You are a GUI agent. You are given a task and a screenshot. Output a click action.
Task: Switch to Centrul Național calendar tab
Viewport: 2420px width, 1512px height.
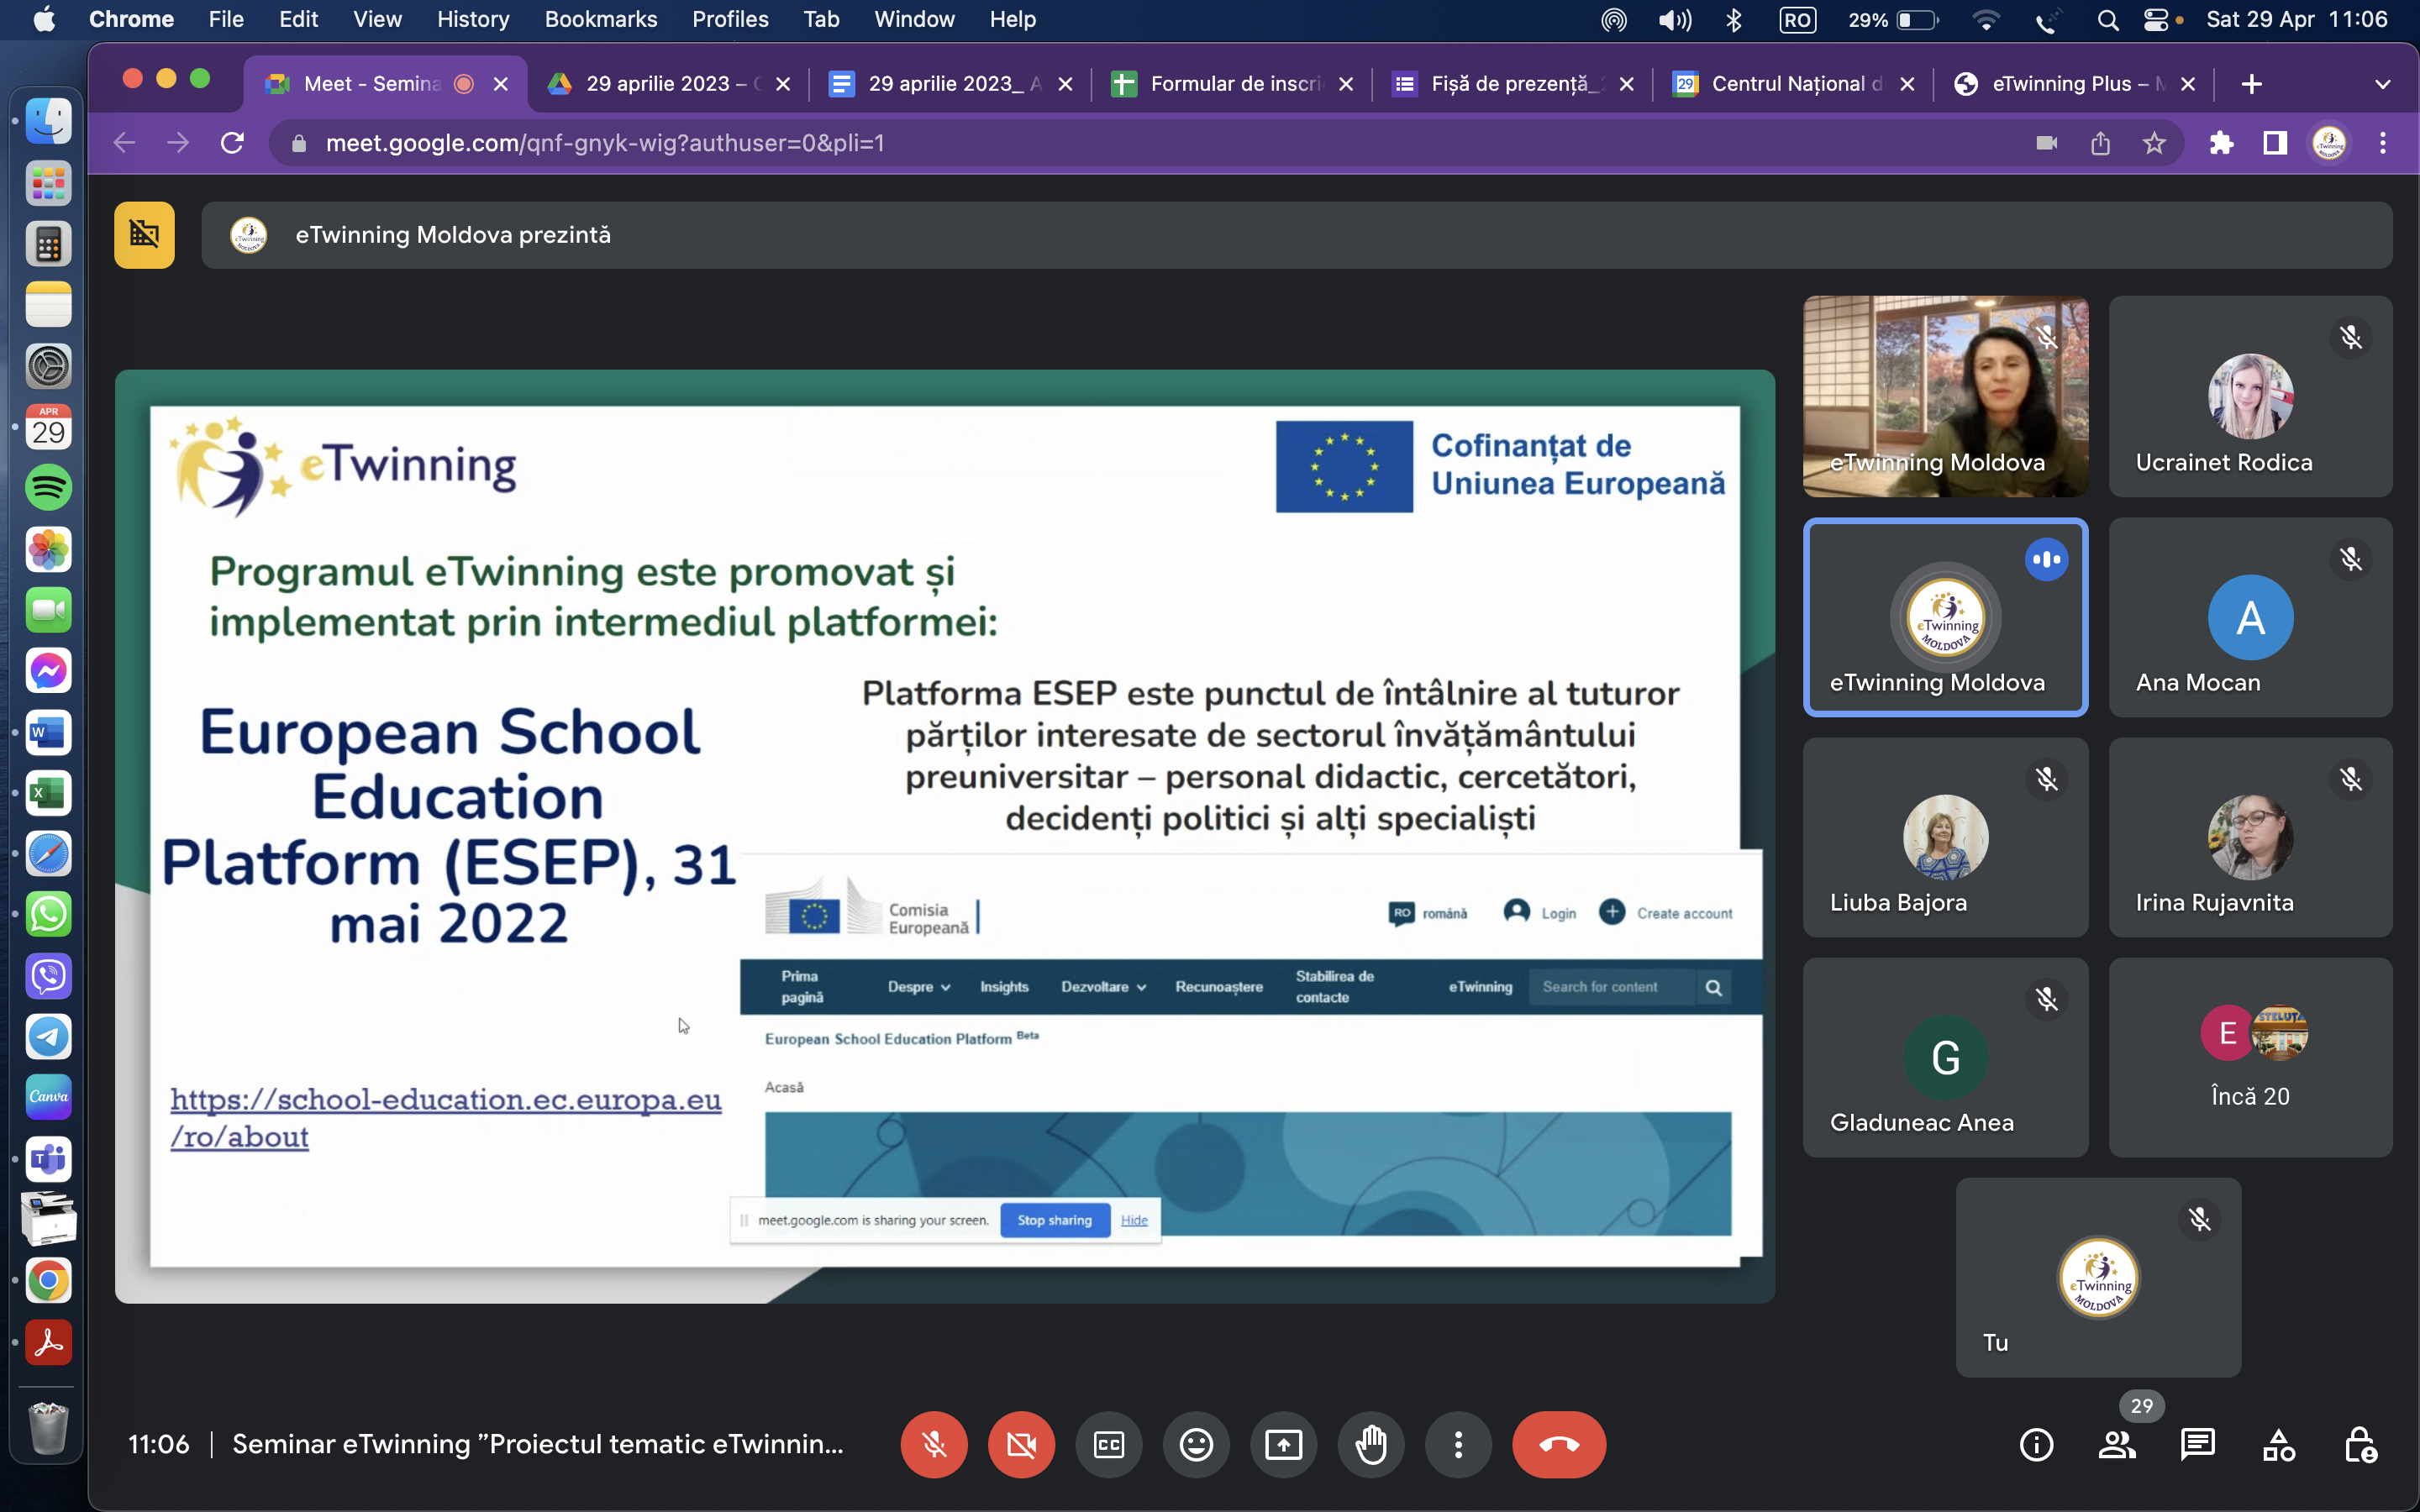(x=1793, y=84)
